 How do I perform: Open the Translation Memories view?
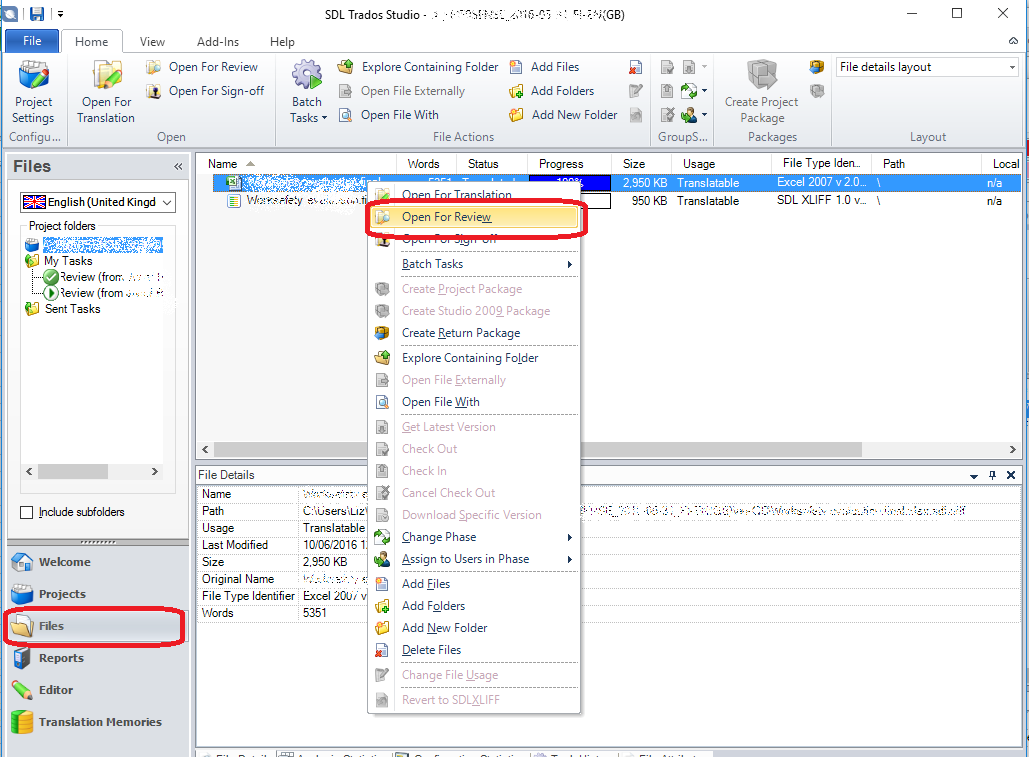pyautogui.click(x=99, y=722)
